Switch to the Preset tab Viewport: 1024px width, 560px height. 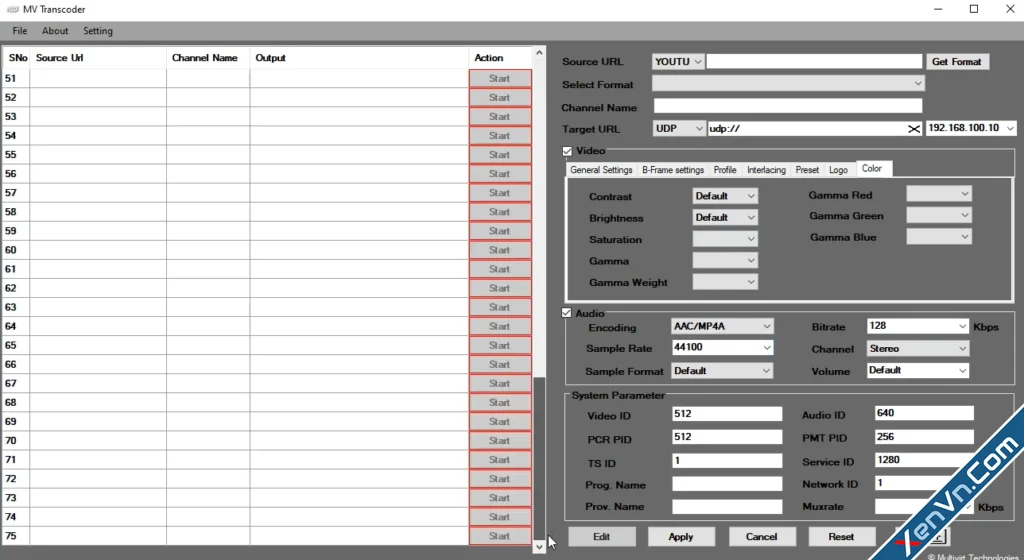[x=807, y=170]
